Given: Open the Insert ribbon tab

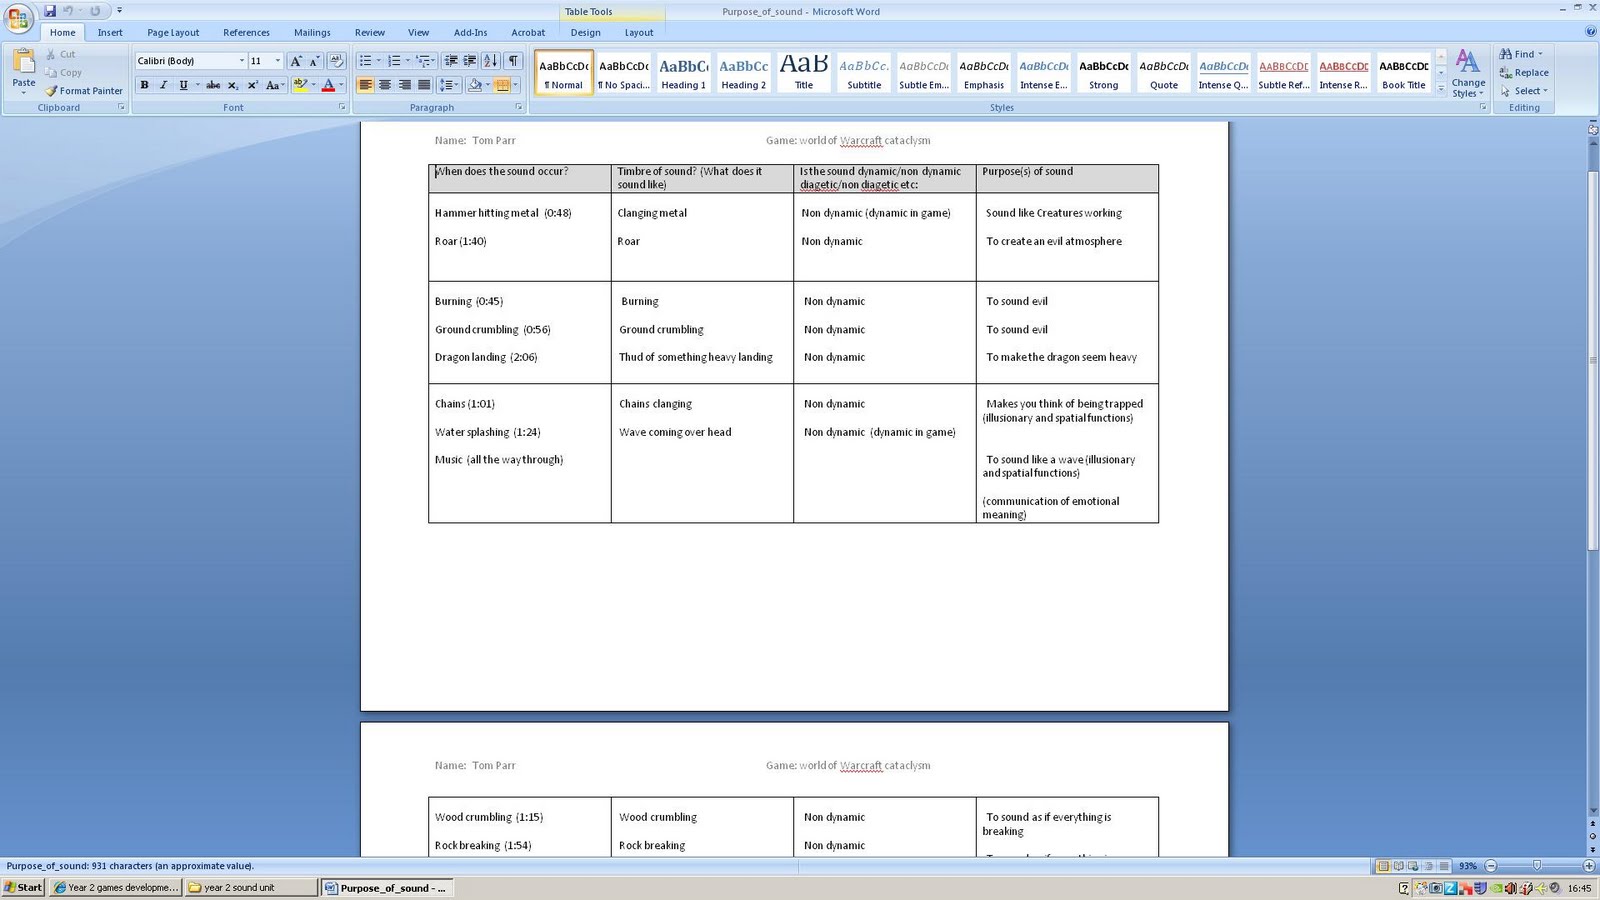Looking at the screenshot, I should [110, 32].
